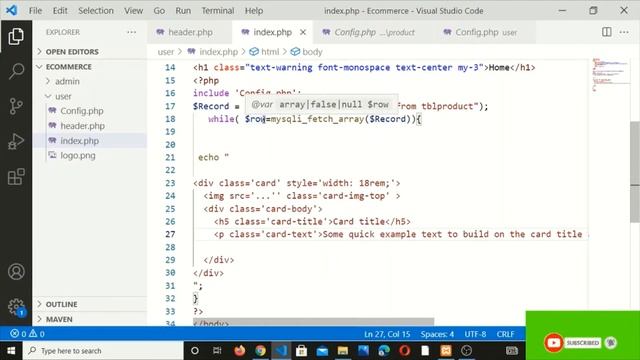
Task: Switch to Config.php user tab
Action: pos(486,32)
